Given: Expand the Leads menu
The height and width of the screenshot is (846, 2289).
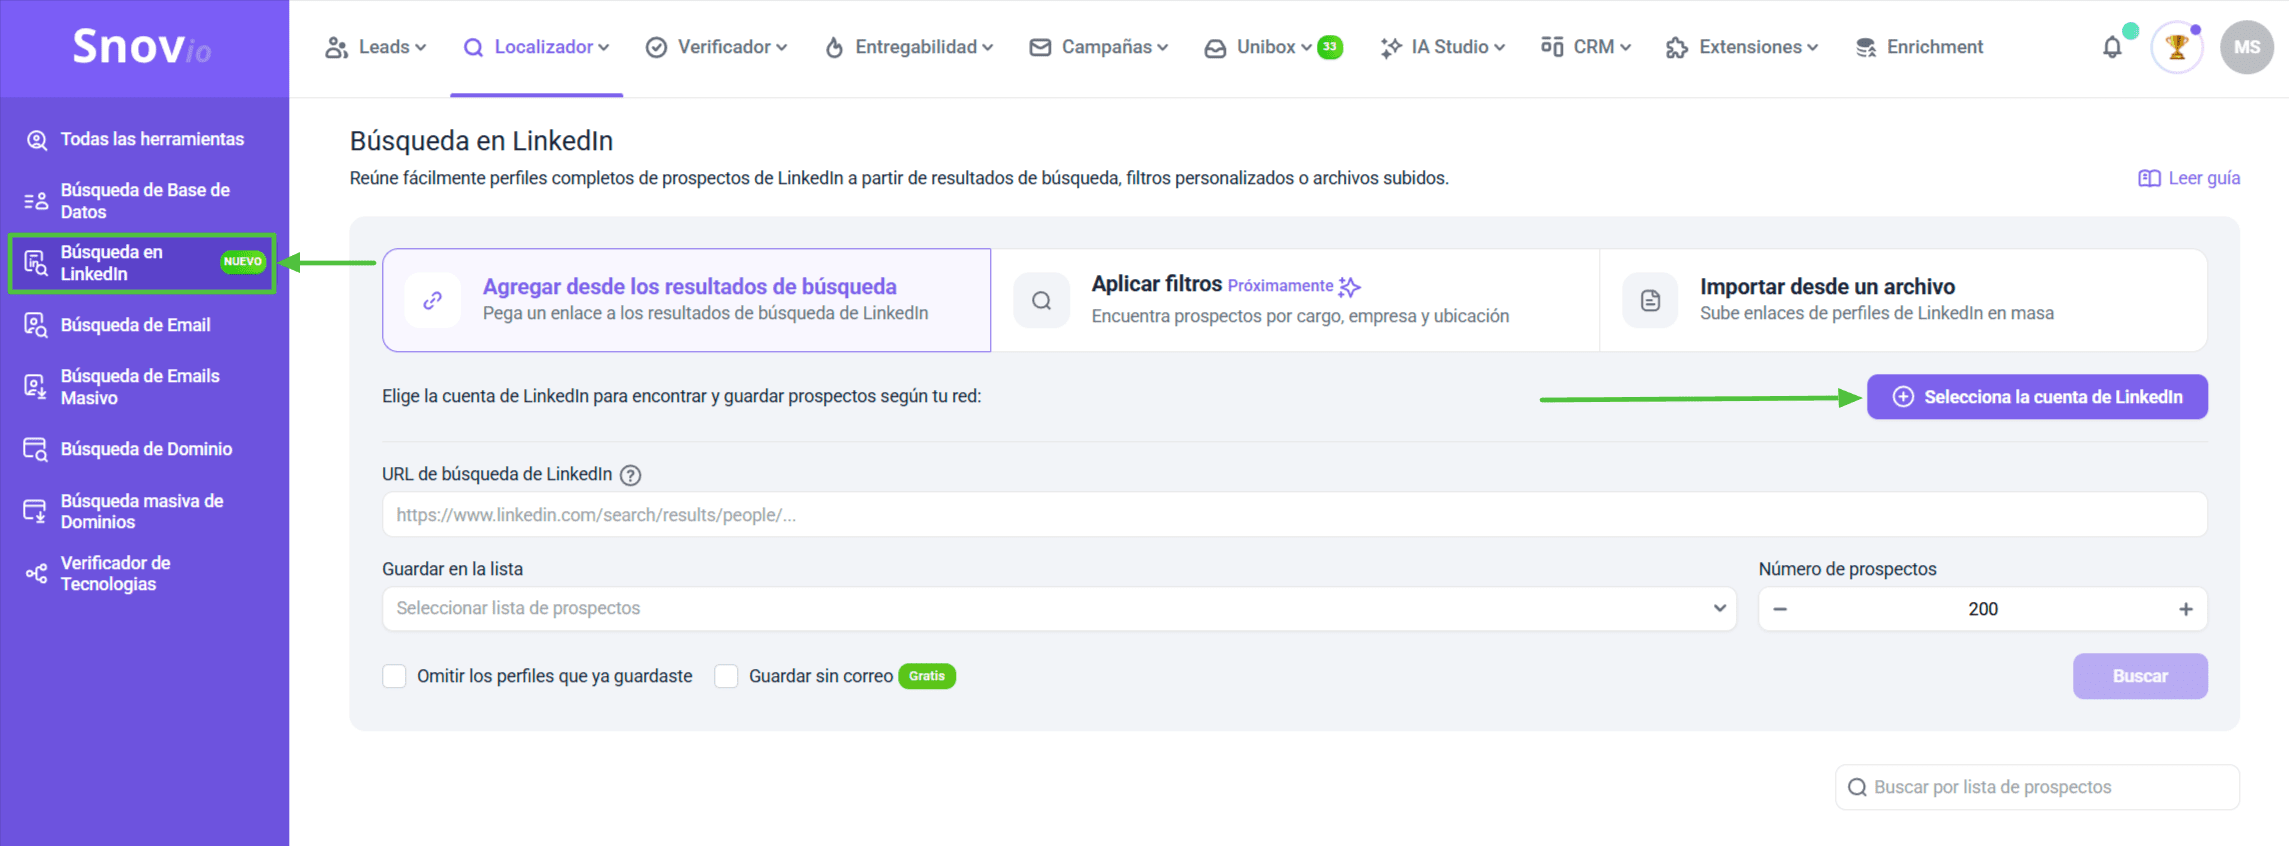Looking at the screenshot, I should pyautogui.click(x=376, y=47).
